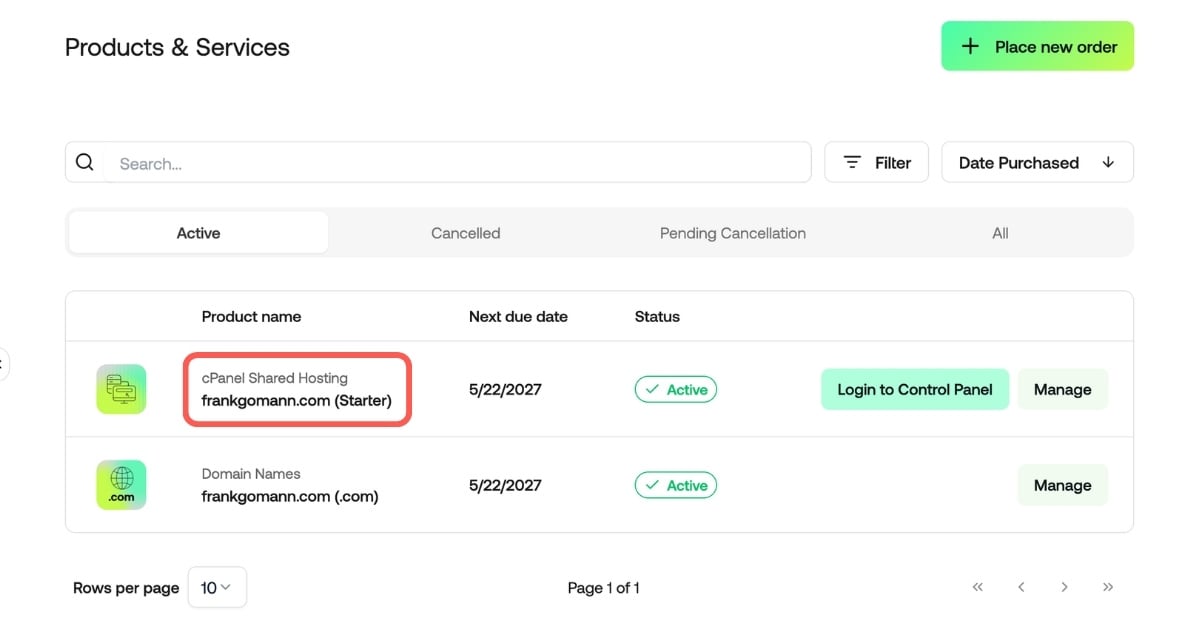Click the due date in Domain Names row
The height and width of the screenshot is (627, 1200).
[x=505, y=485]
